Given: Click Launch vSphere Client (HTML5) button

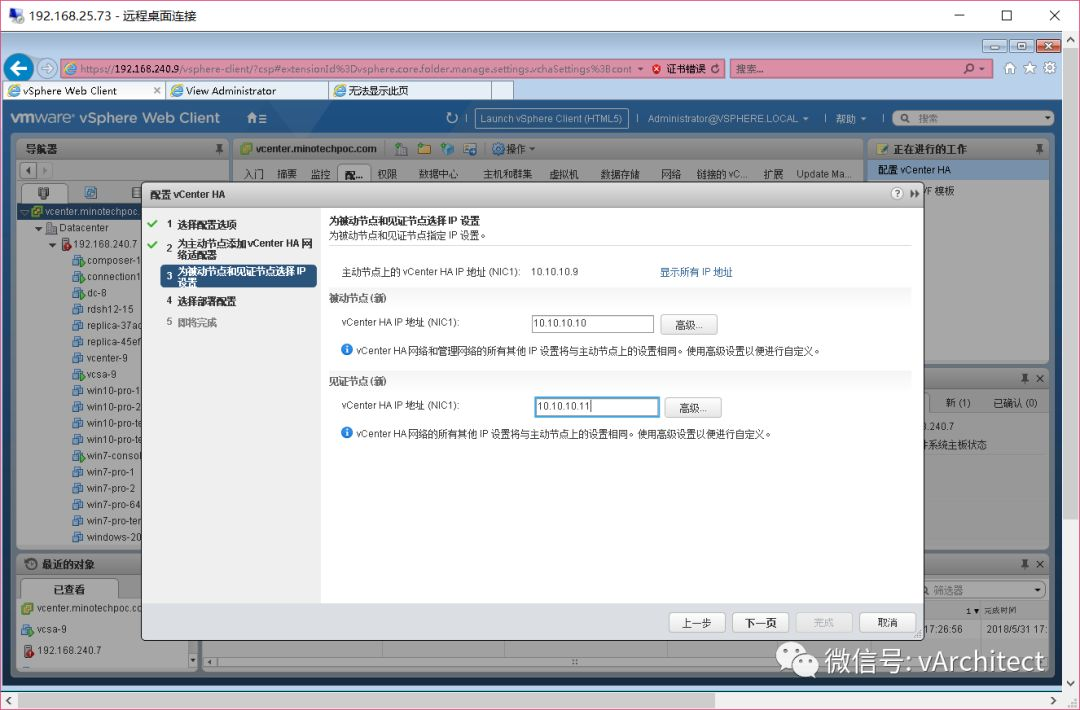Looking at the screenshot, I should click(x=551, y=118).
